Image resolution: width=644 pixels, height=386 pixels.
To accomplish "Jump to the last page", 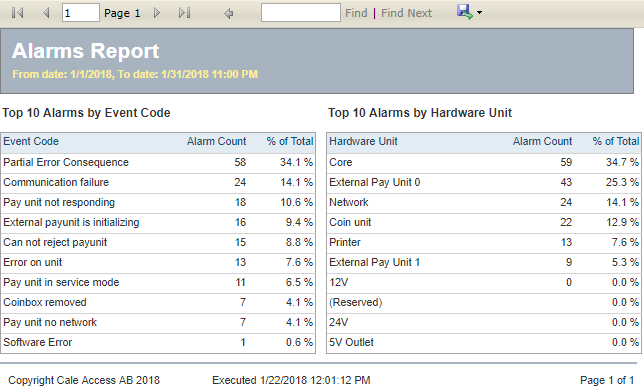I will (x=184, y=13).
